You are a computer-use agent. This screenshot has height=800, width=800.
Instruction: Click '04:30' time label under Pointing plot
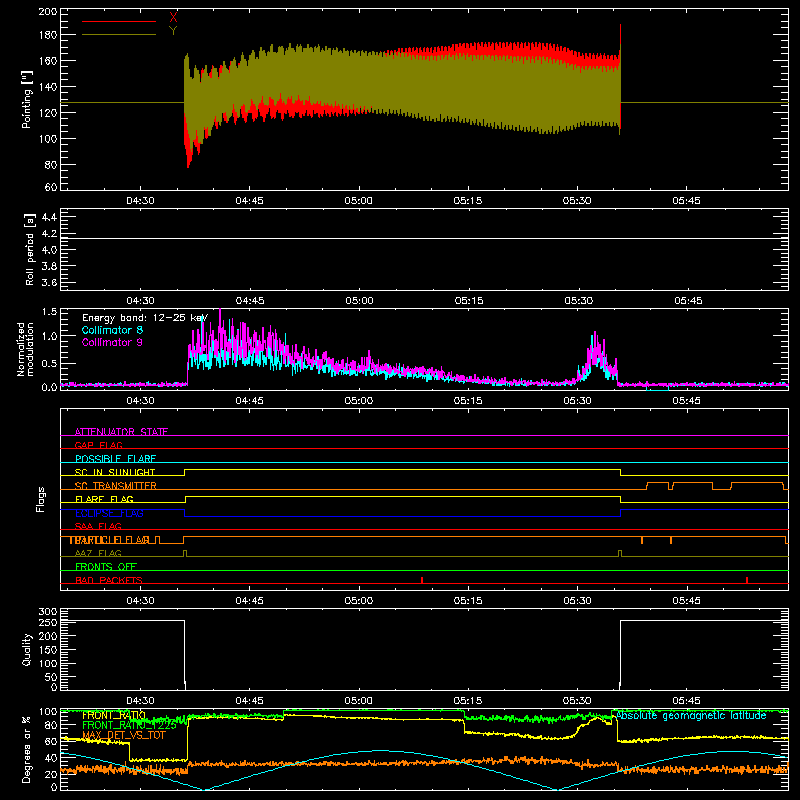click(x=140, y=201)
